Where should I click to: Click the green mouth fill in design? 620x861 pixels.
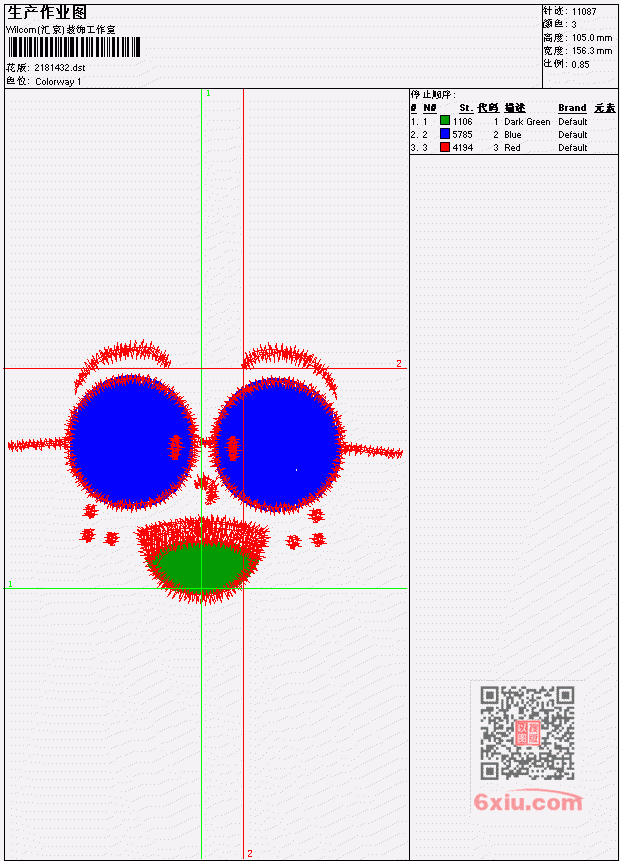coord(202,566)
